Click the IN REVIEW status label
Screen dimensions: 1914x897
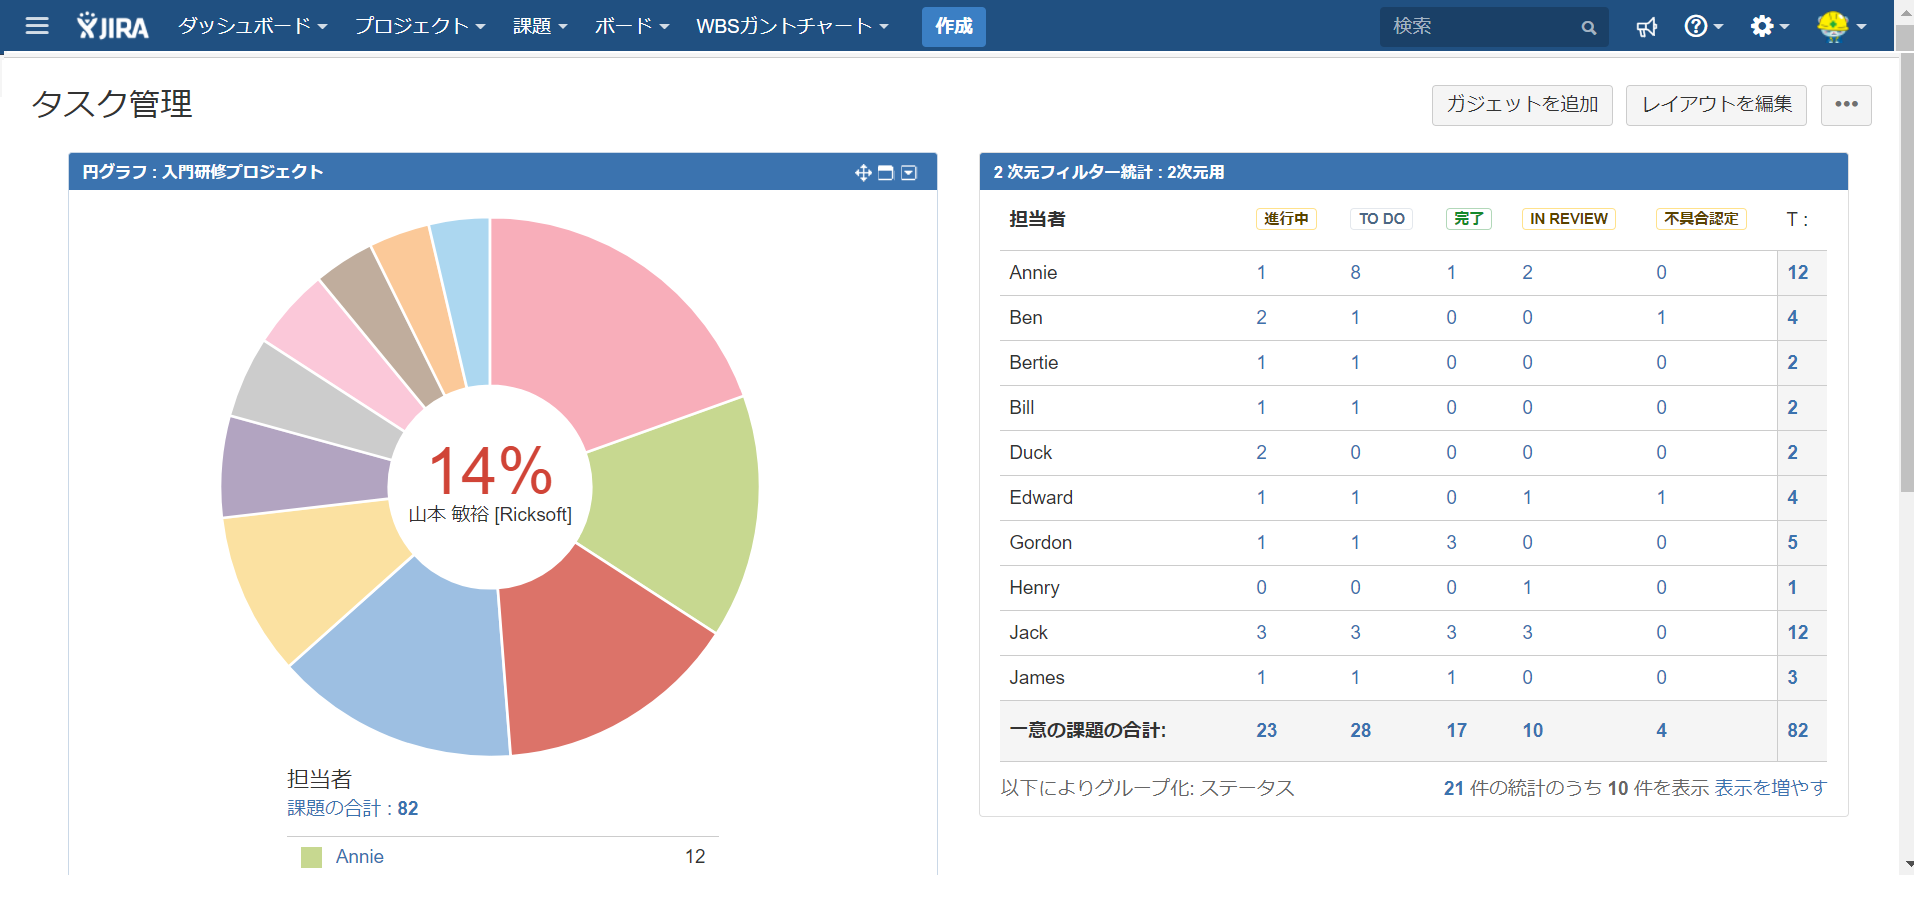(x=1568, y=219)
